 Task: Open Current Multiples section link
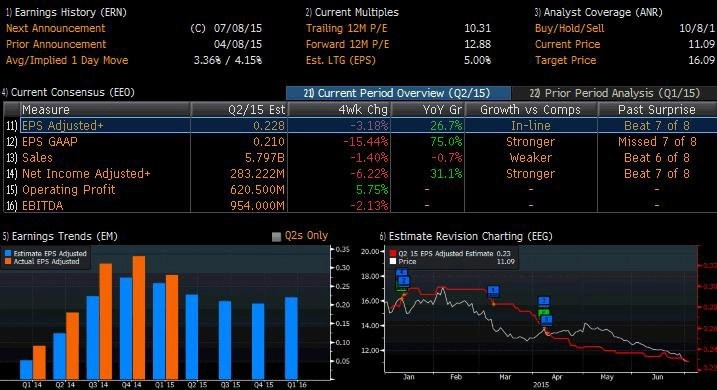352,12
